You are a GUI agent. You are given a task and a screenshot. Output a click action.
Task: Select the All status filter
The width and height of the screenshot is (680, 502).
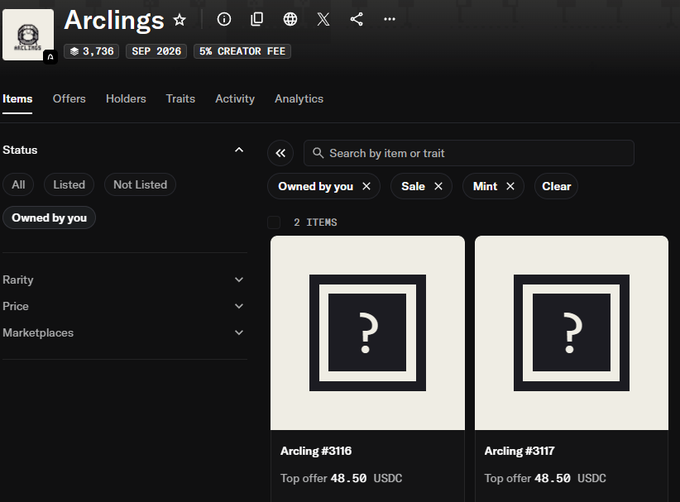pyautogui.click(x=18, y=185)
